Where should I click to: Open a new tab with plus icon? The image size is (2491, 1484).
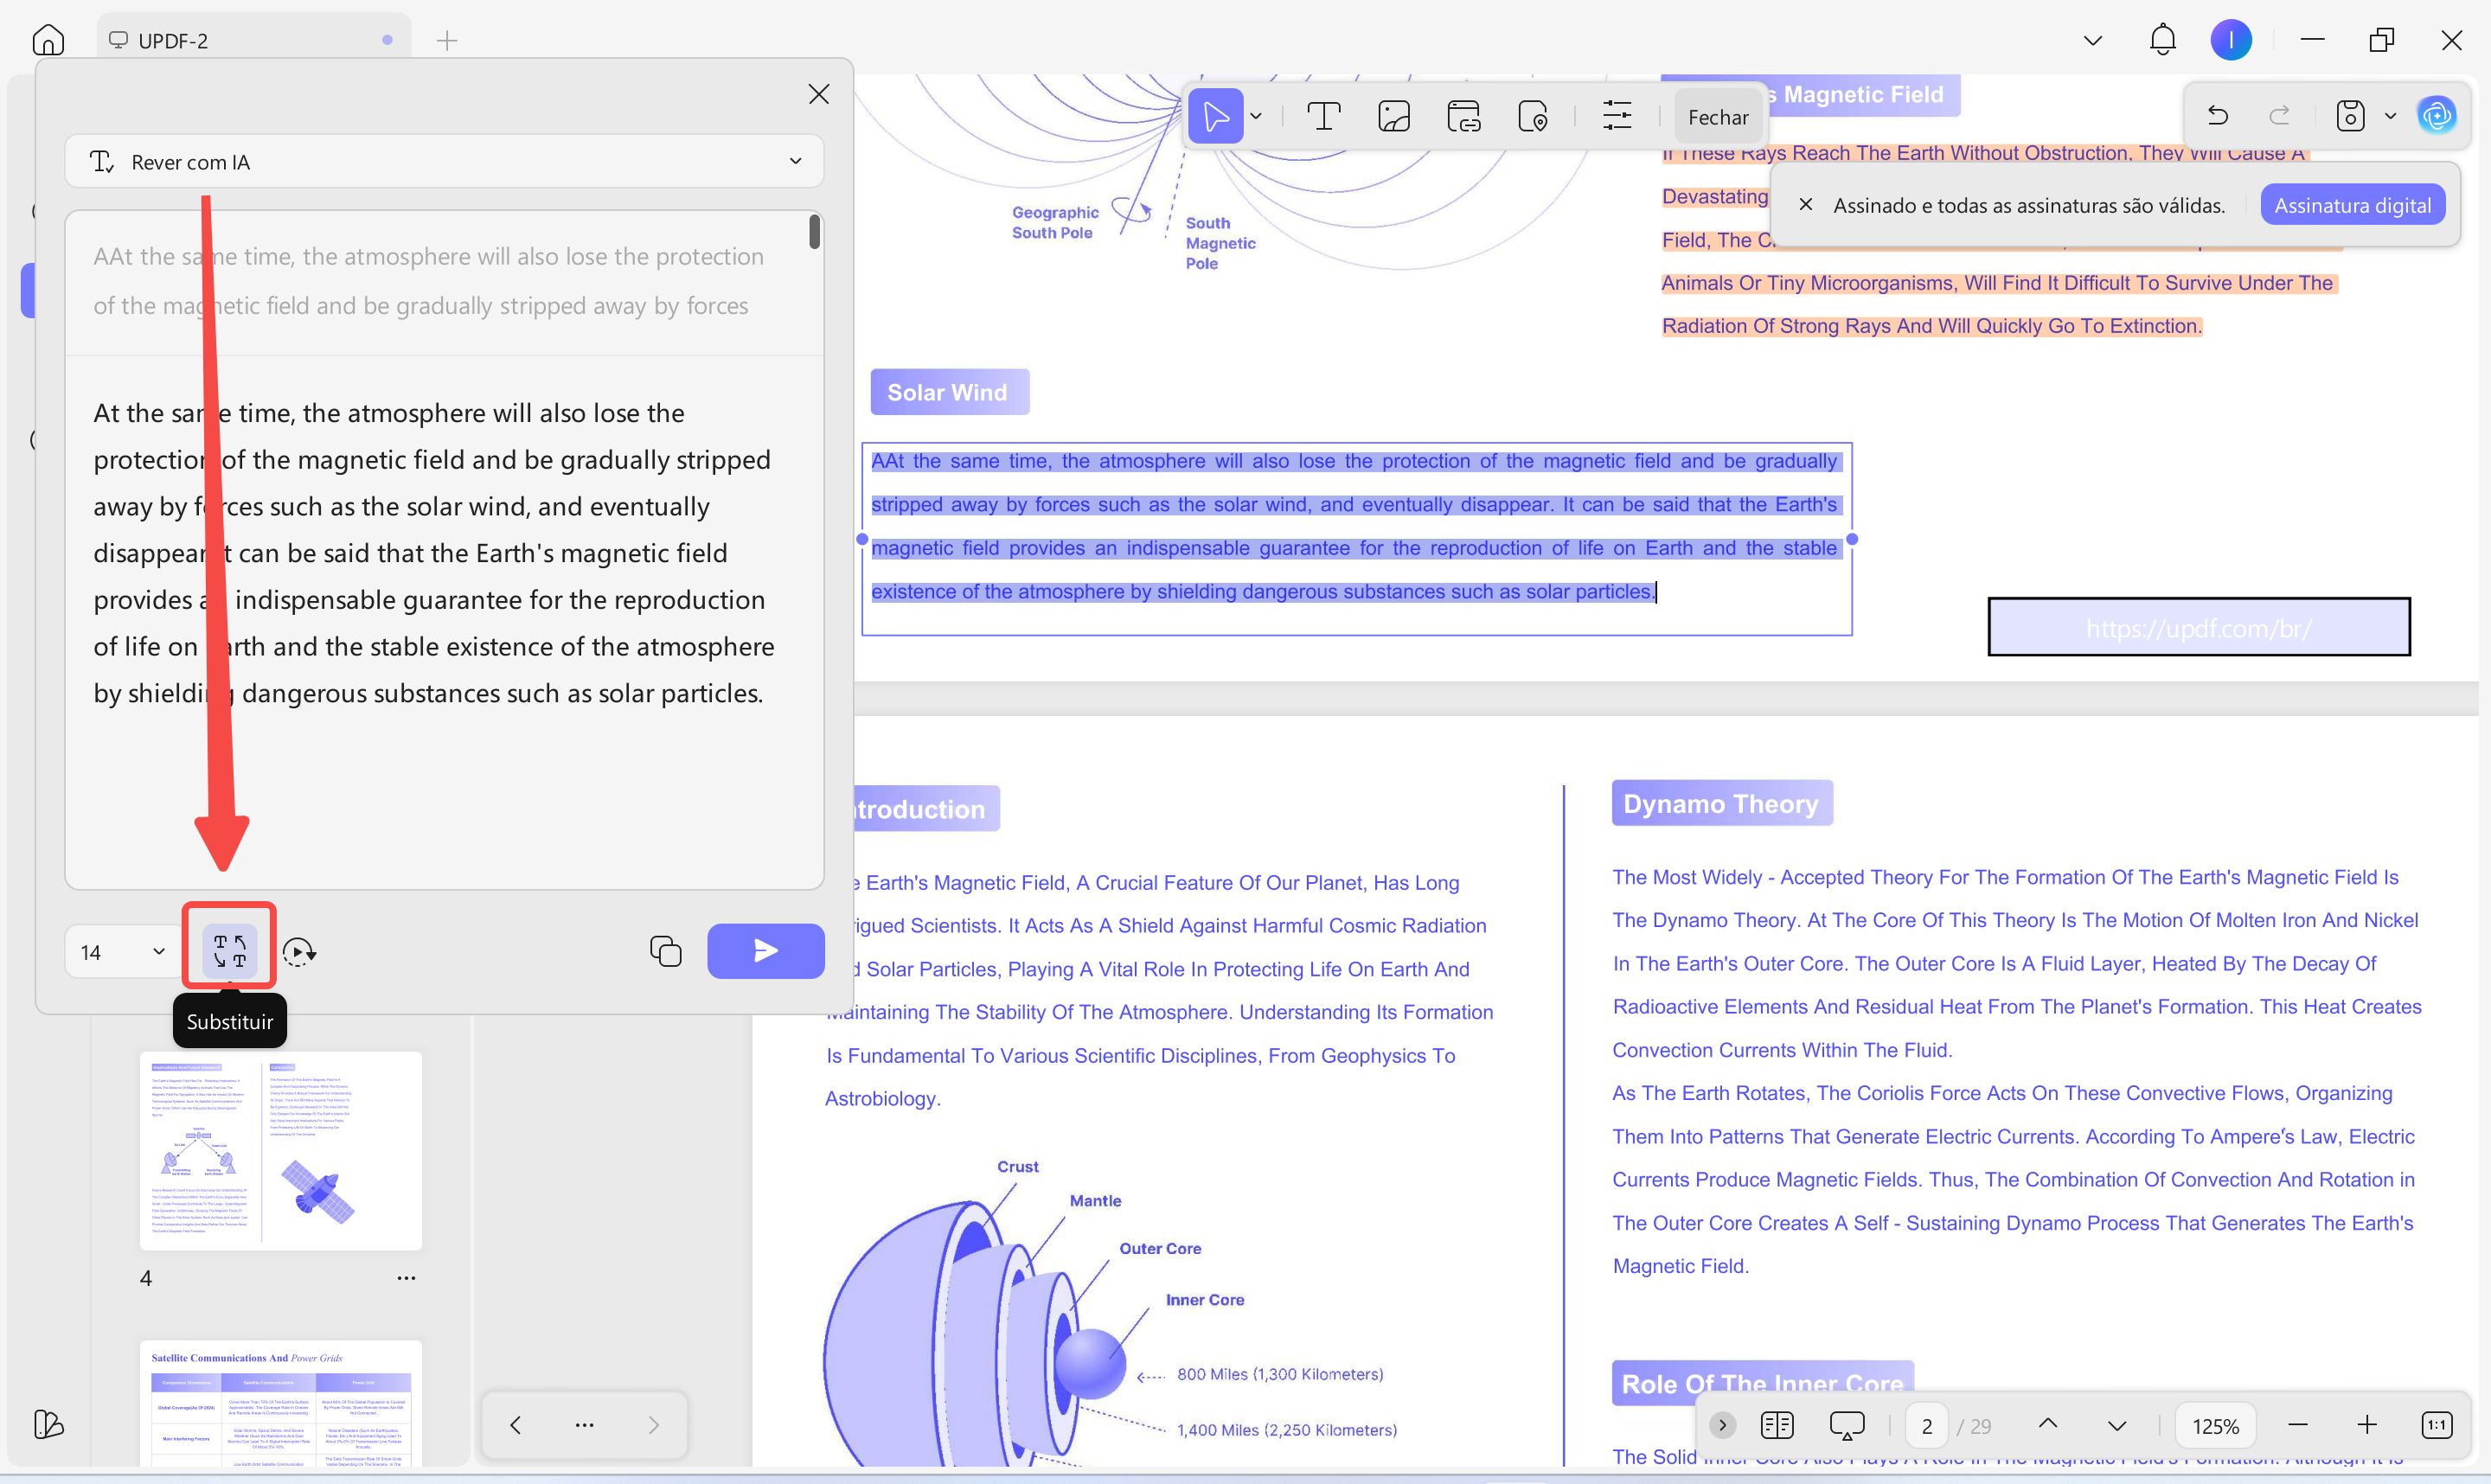pyautogui.click(x=447, y=40)
